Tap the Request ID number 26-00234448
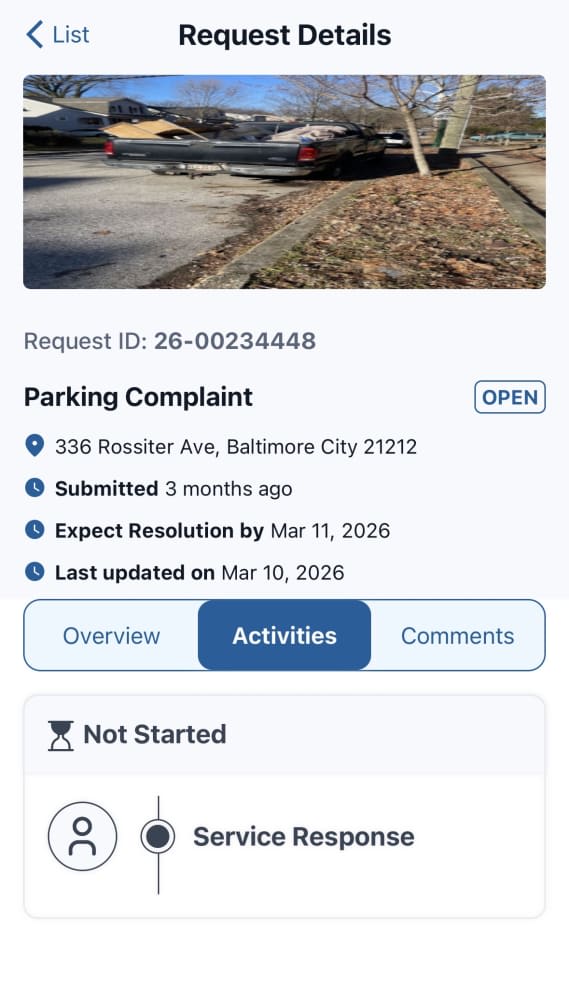Image resolution: width=569 pixels, height=1000 pixels. [235, 341]
